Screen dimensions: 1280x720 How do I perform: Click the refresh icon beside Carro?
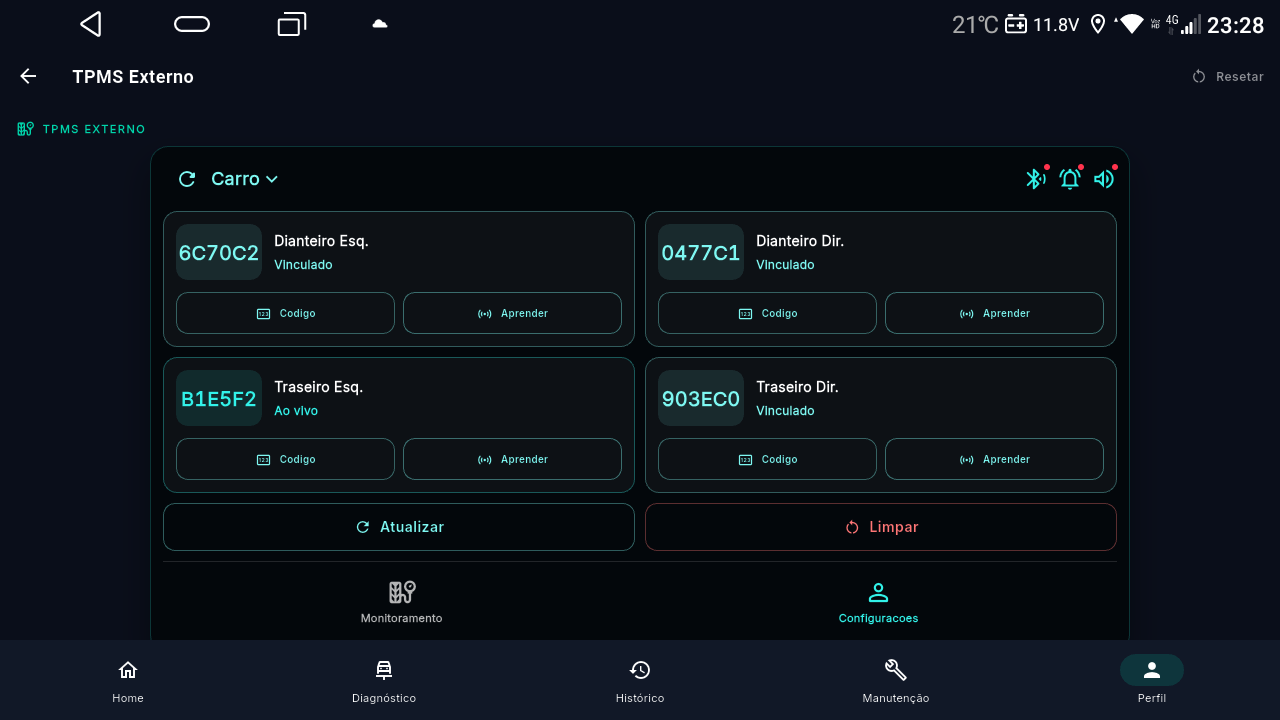(x=187, y=179)
